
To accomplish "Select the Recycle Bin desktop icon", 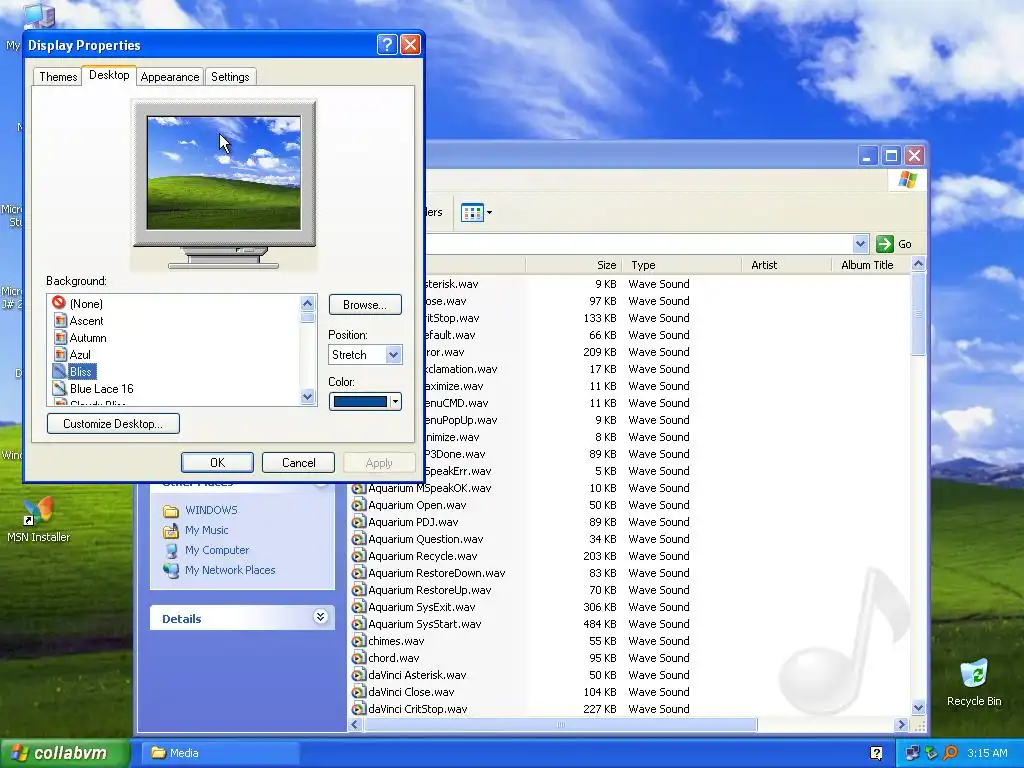I will [974, 673].
